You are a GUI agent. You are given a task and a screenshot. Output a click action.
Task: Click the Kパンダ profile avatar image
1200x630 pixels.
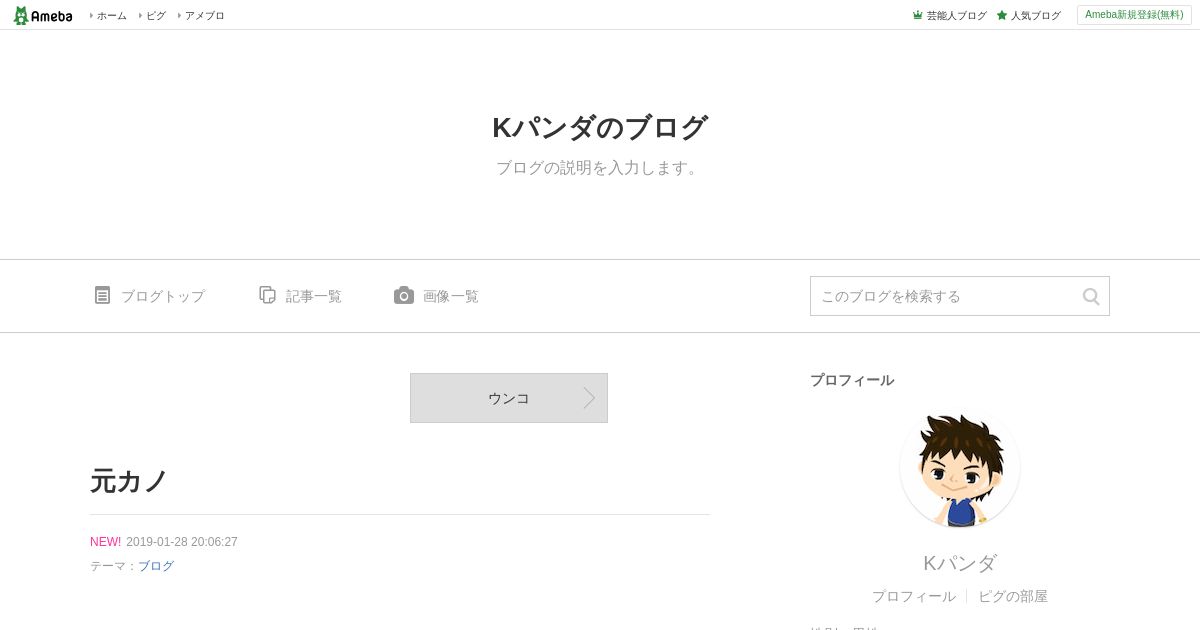[x=960, y=468]
